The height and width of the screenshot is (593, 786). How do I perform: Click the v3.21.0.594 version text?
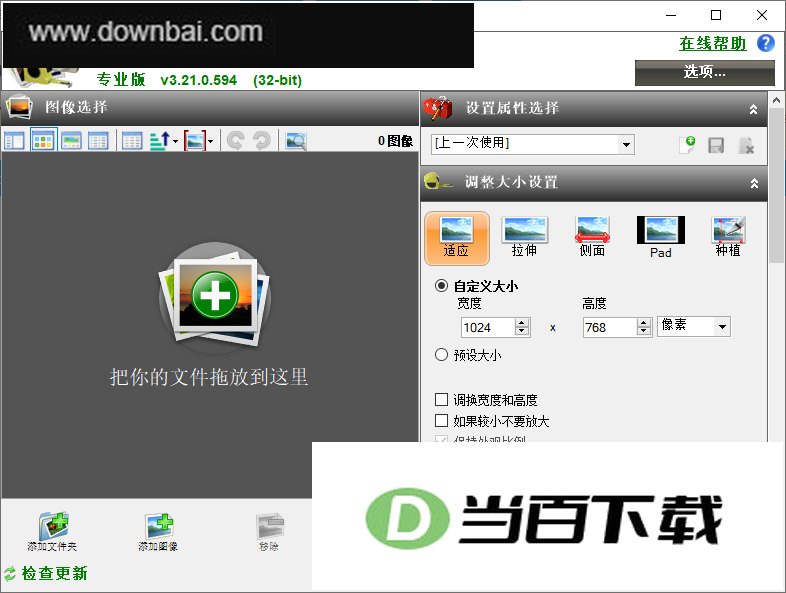click(x=199, y=80)
